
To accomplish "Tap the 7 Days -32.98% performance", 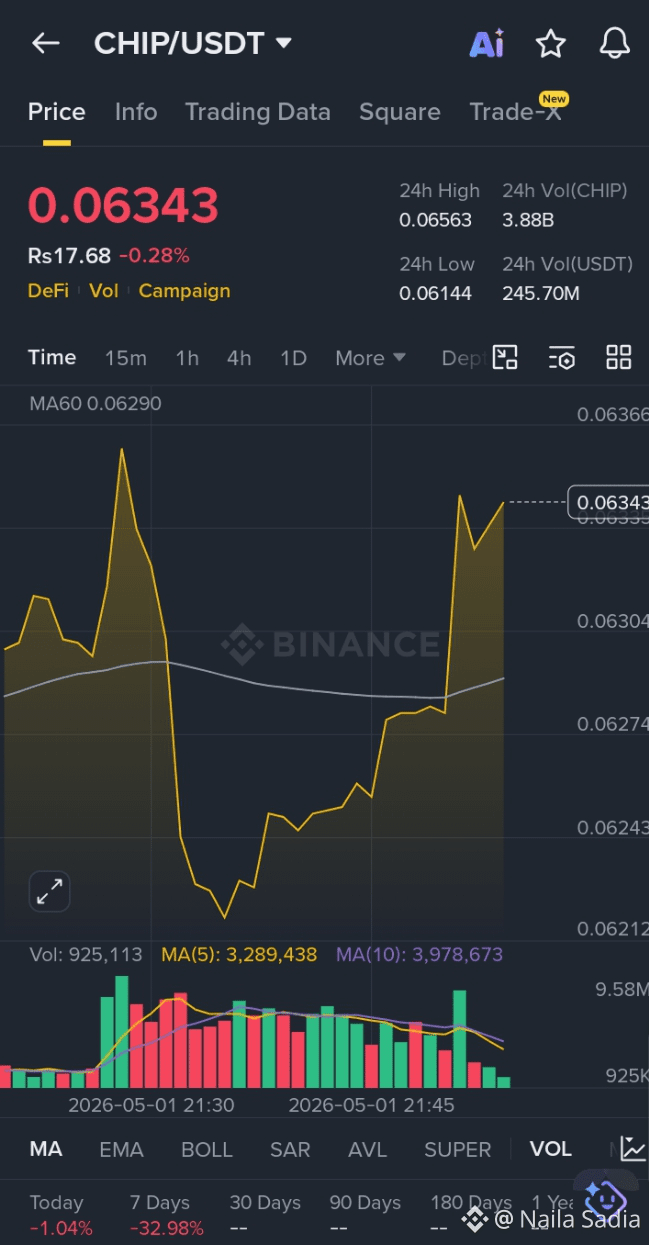I will point(166,1215).
